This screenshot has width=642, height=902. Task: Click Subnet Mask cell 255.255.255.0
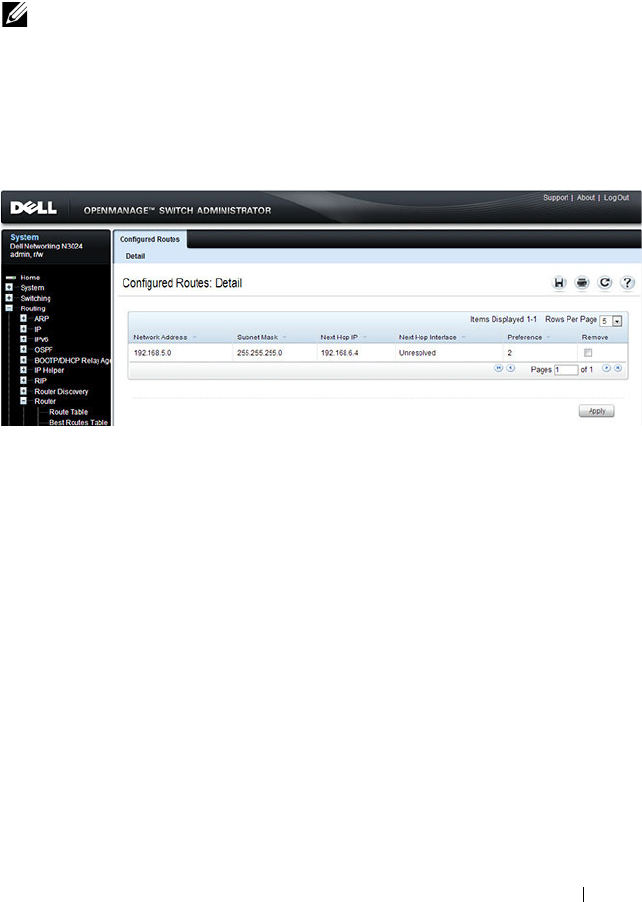259,353
